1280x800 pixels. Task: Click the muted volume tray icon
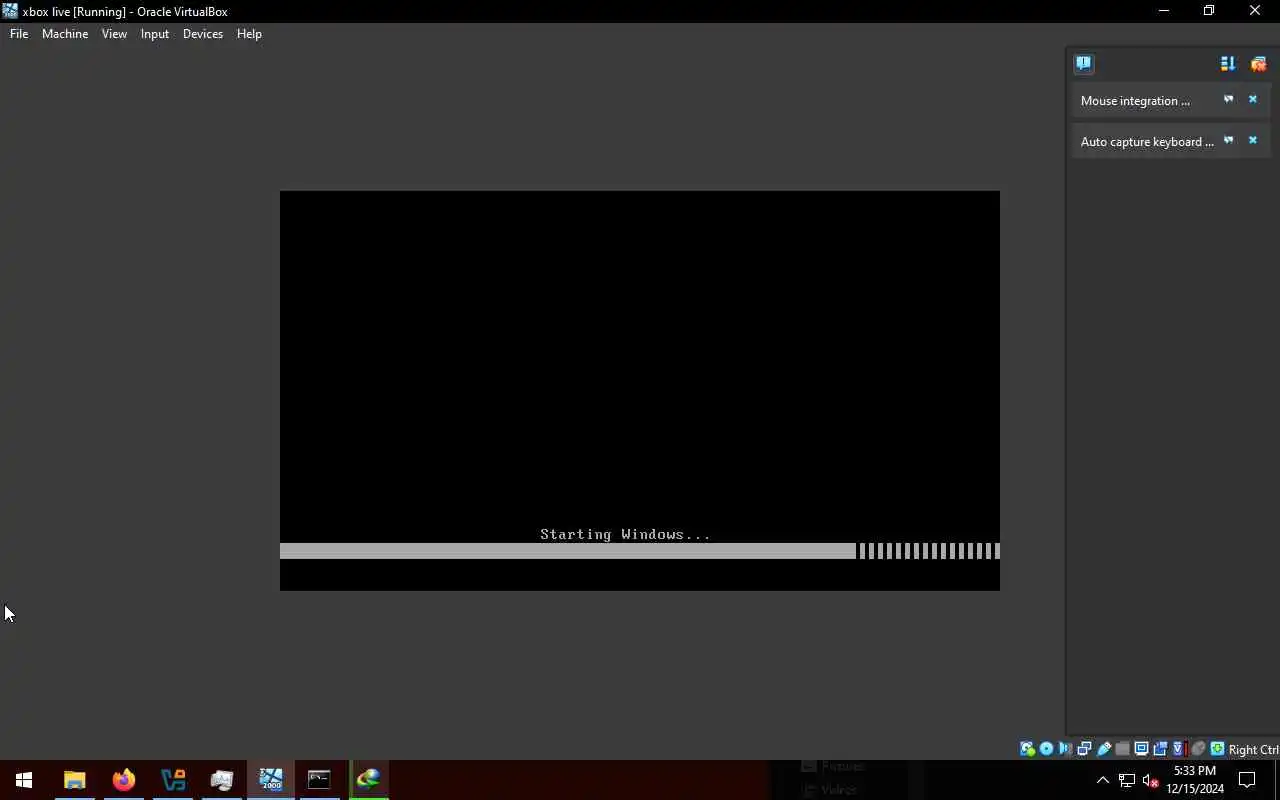point(1151,780)
